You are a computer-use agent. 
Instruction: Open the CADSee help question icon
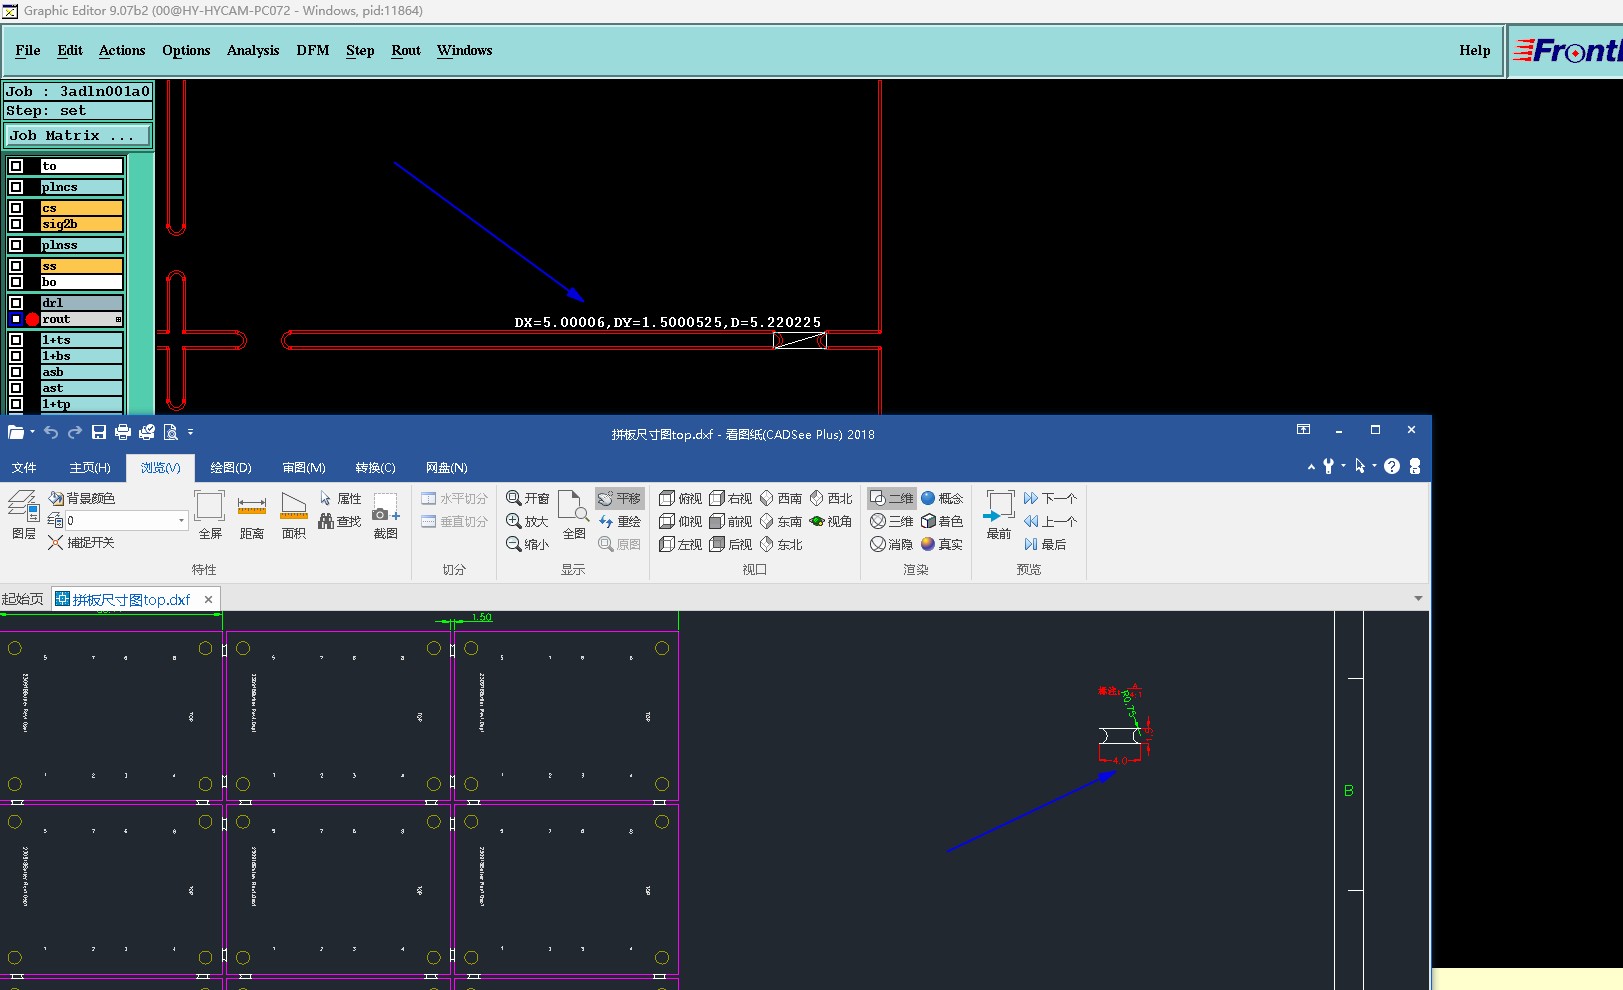click(x=1391, y=466)
